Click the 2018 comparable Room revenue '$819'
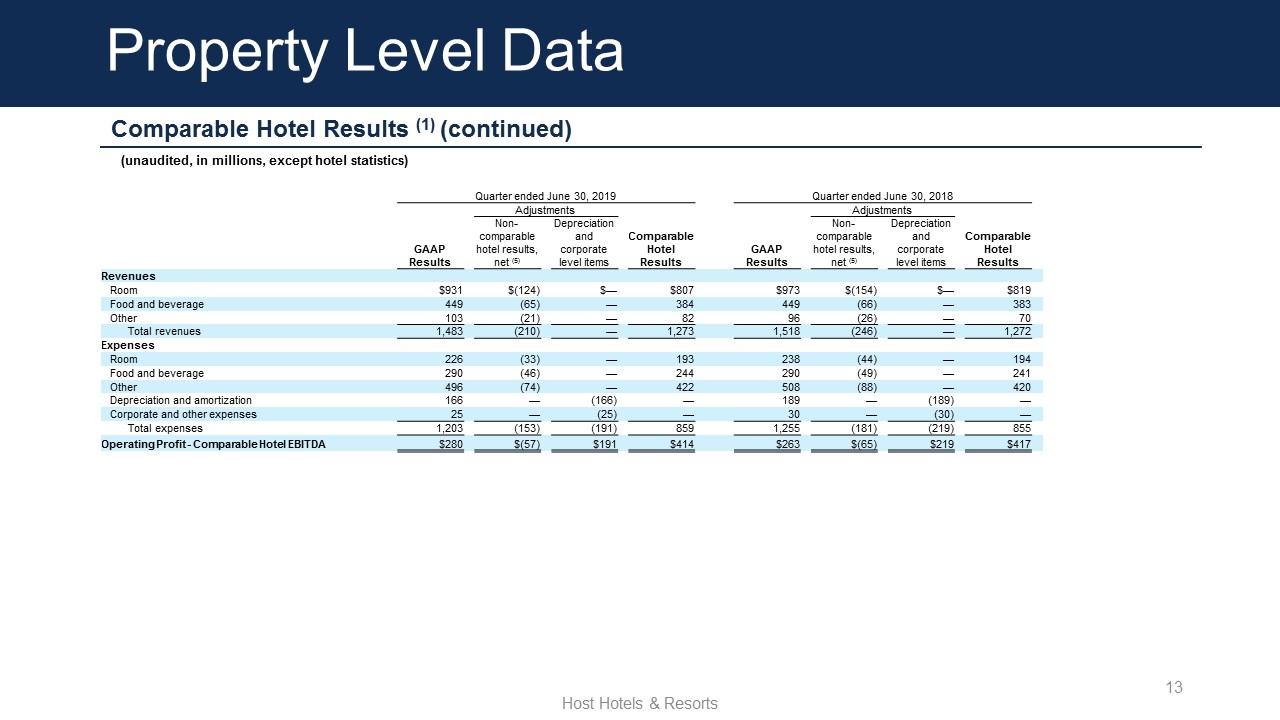Screen dimensions: 1280x720 [1017, 290]
